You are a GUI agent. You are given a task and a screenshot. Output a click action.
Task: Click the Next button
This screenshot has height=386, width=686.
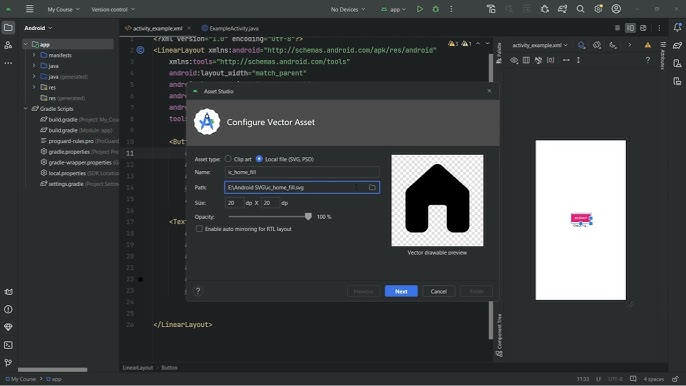click(x=401, y=291)
